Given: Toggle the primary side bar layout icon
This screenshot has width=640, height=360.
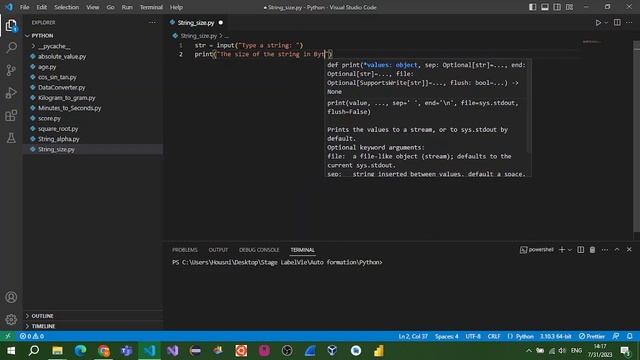Looking at the screenshot, I should coord(533,7).
